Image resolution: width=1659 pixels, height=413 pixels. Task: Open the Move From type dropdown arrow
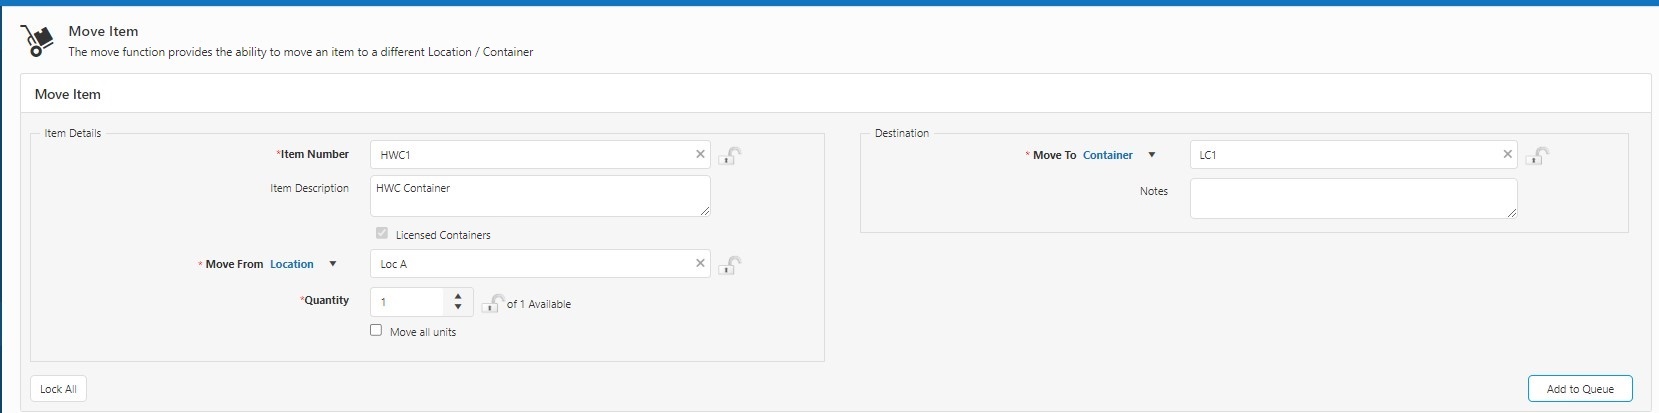(333, 264)
